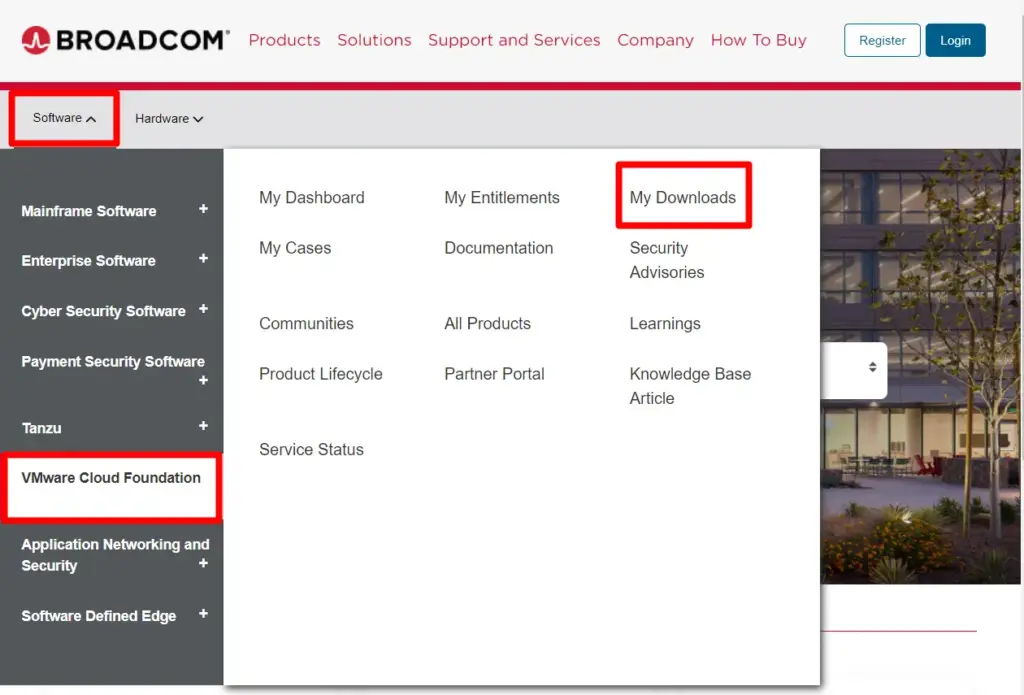Expand Software Defined Edge plus icon
The height and width of the screenshot is (695, 1024).
[x=203, y=613]
